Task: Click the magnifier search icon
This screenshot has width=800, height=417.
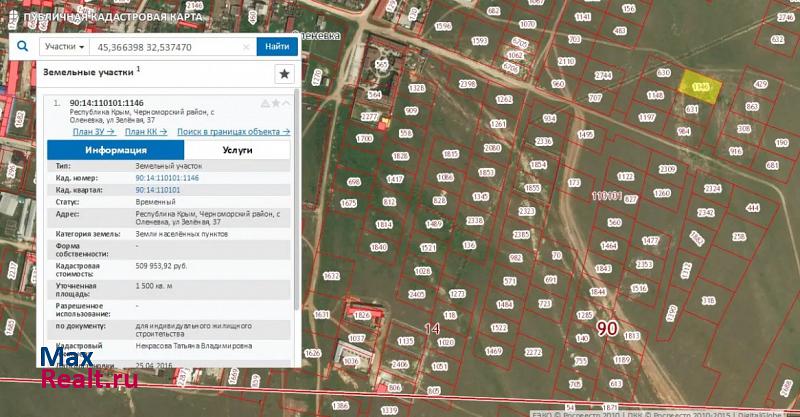Action: click(21, 46)
